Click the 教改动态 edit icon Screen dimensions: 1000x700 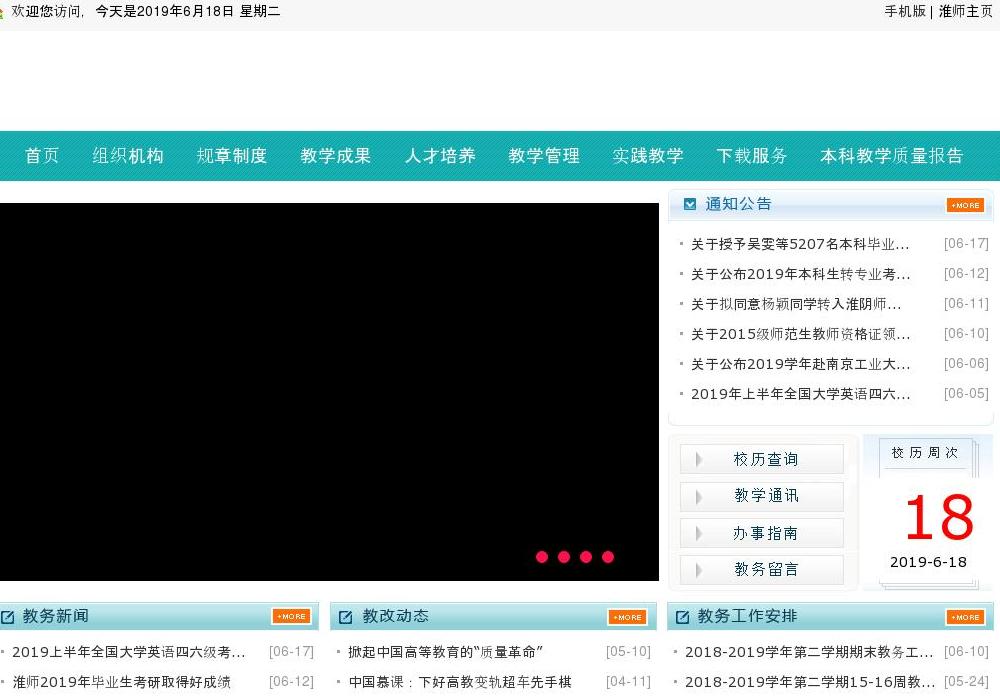(x=346, y=616)
